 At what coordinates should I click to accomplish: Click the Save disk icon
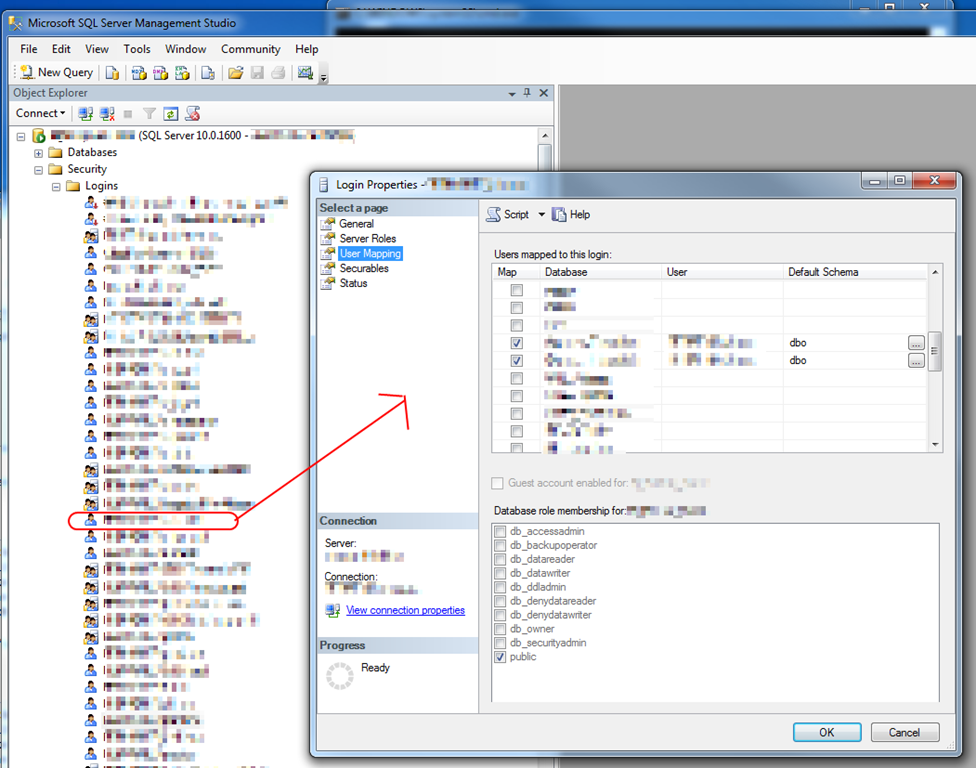(257, 73)
